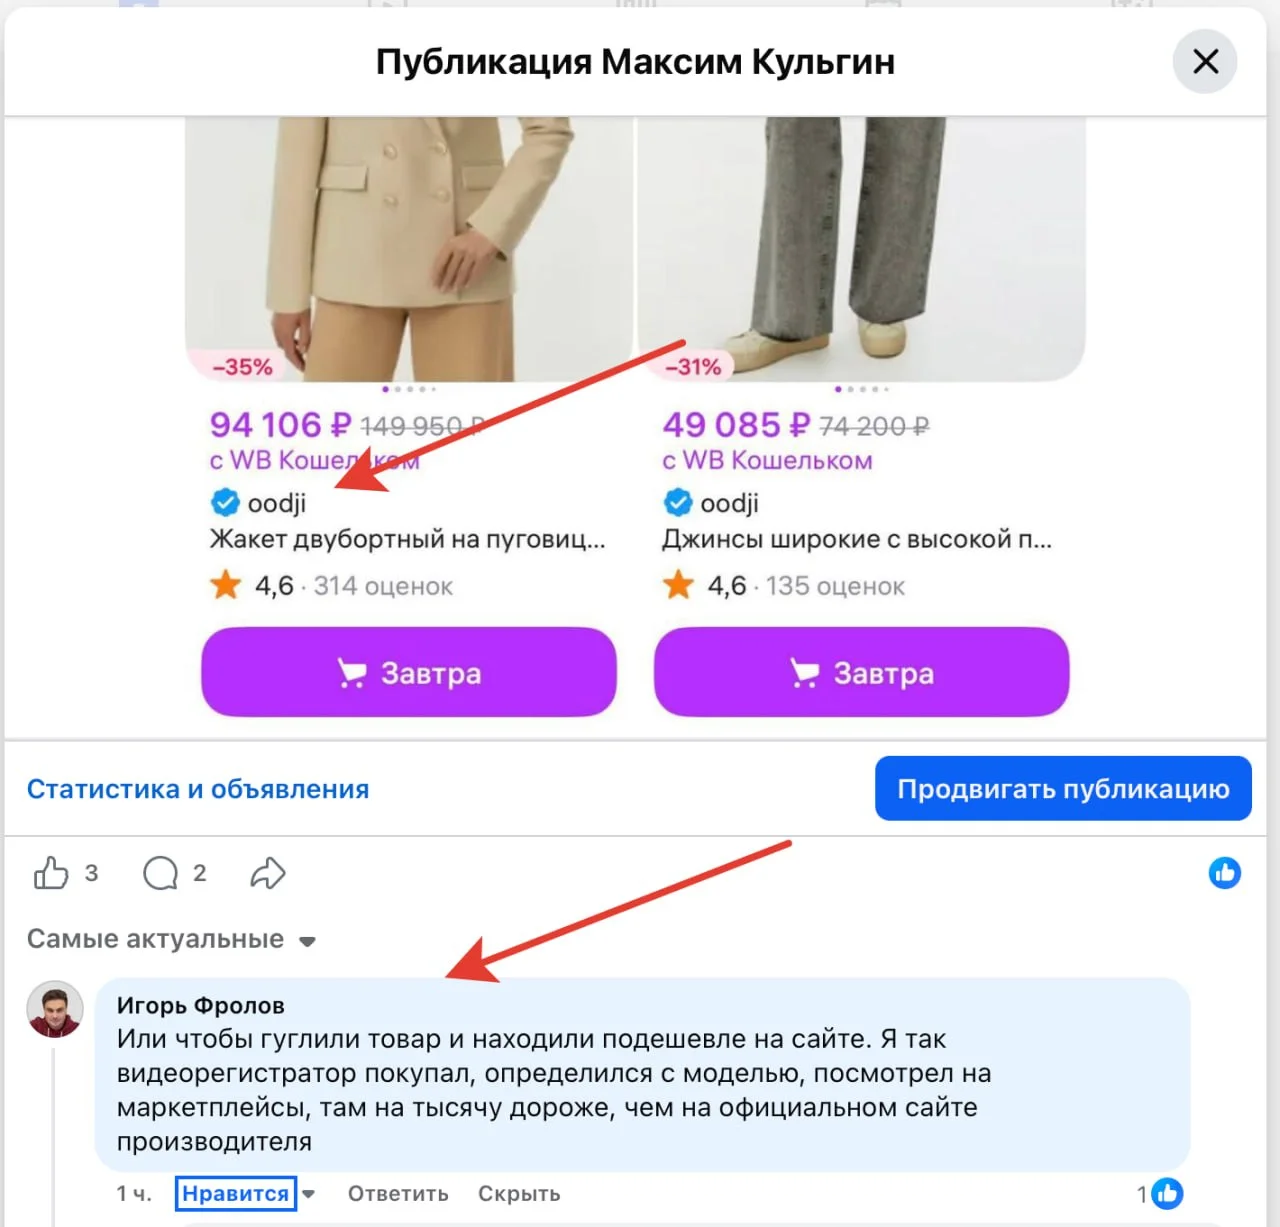
Task: Close the publication dialog with X
Action: [x=1205, y=61]
